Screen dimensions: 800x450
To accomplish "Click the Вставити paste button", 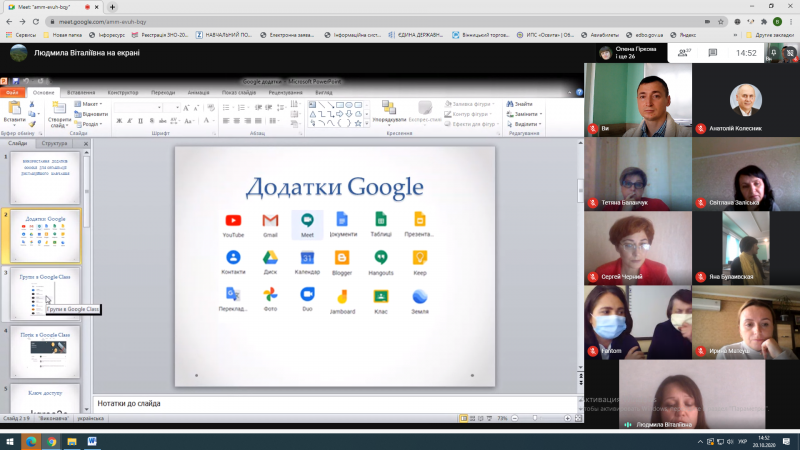I will pyautogui.click(x=14, y=113).
